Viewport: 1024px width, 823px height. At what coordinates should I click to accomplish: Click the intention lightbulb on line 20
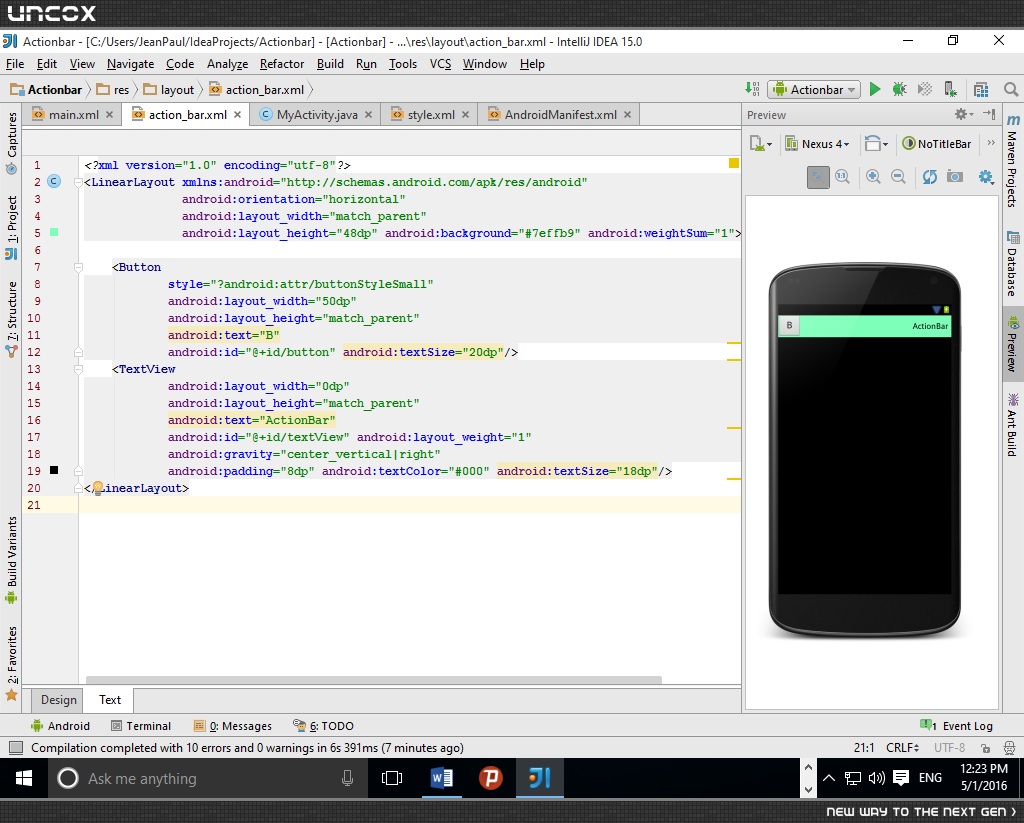click(98, 487)
